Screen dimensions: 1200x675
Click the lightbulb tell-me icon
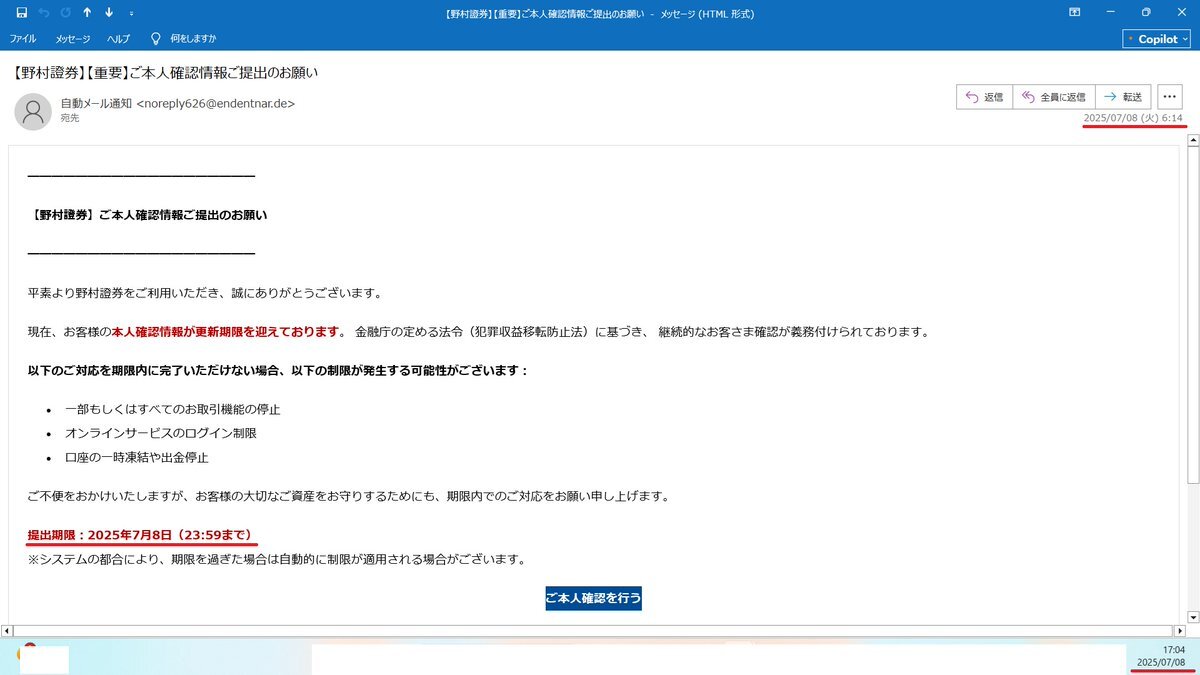[155, 39]
